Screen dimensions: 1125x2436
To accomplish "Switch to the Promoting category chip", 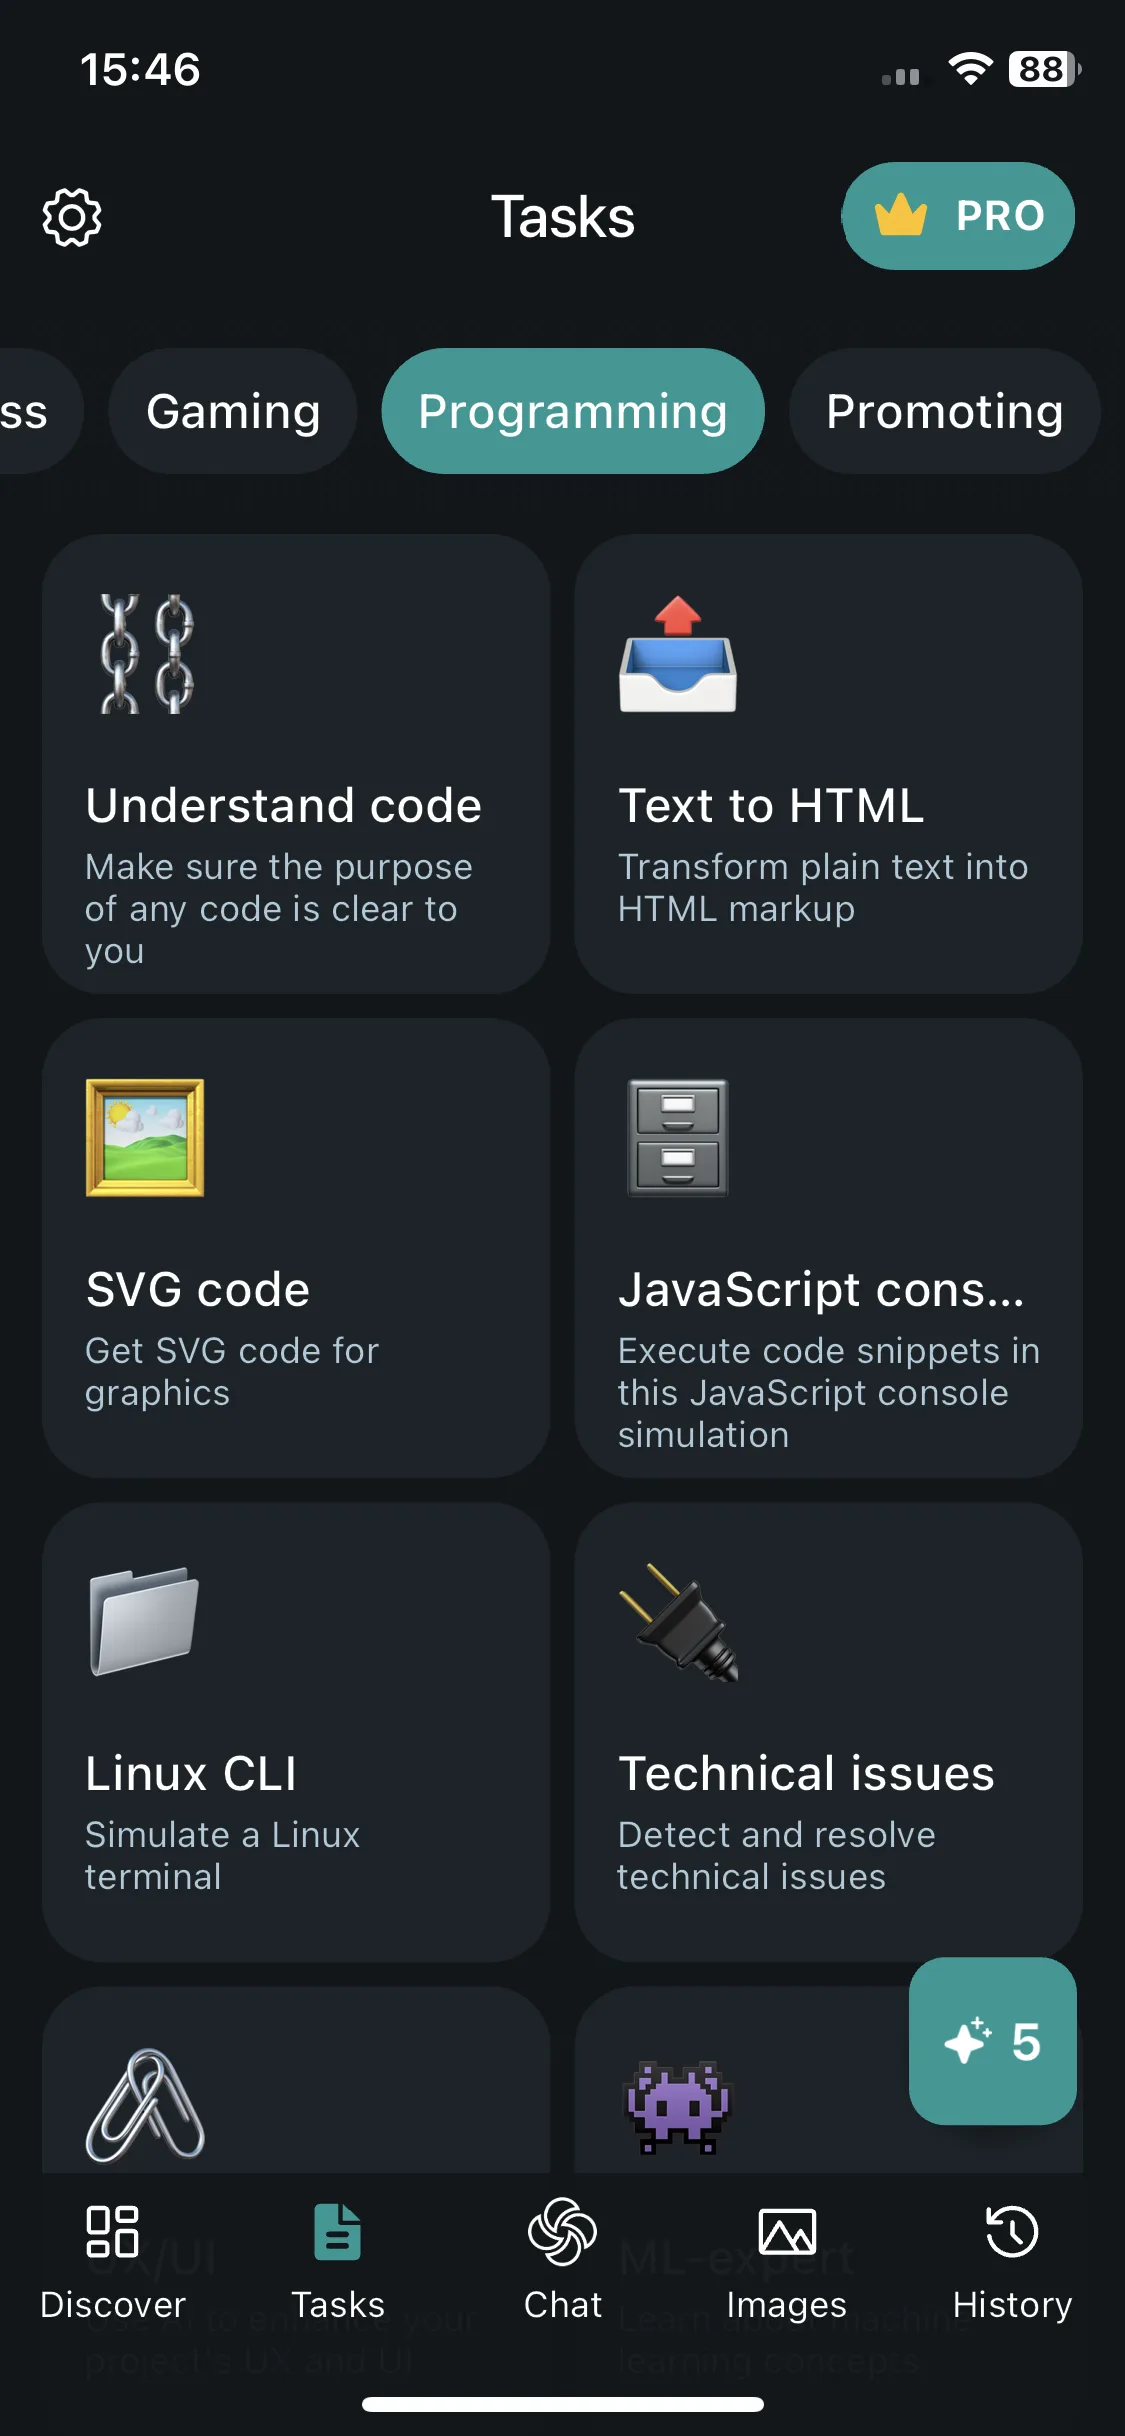I will 945,411.
